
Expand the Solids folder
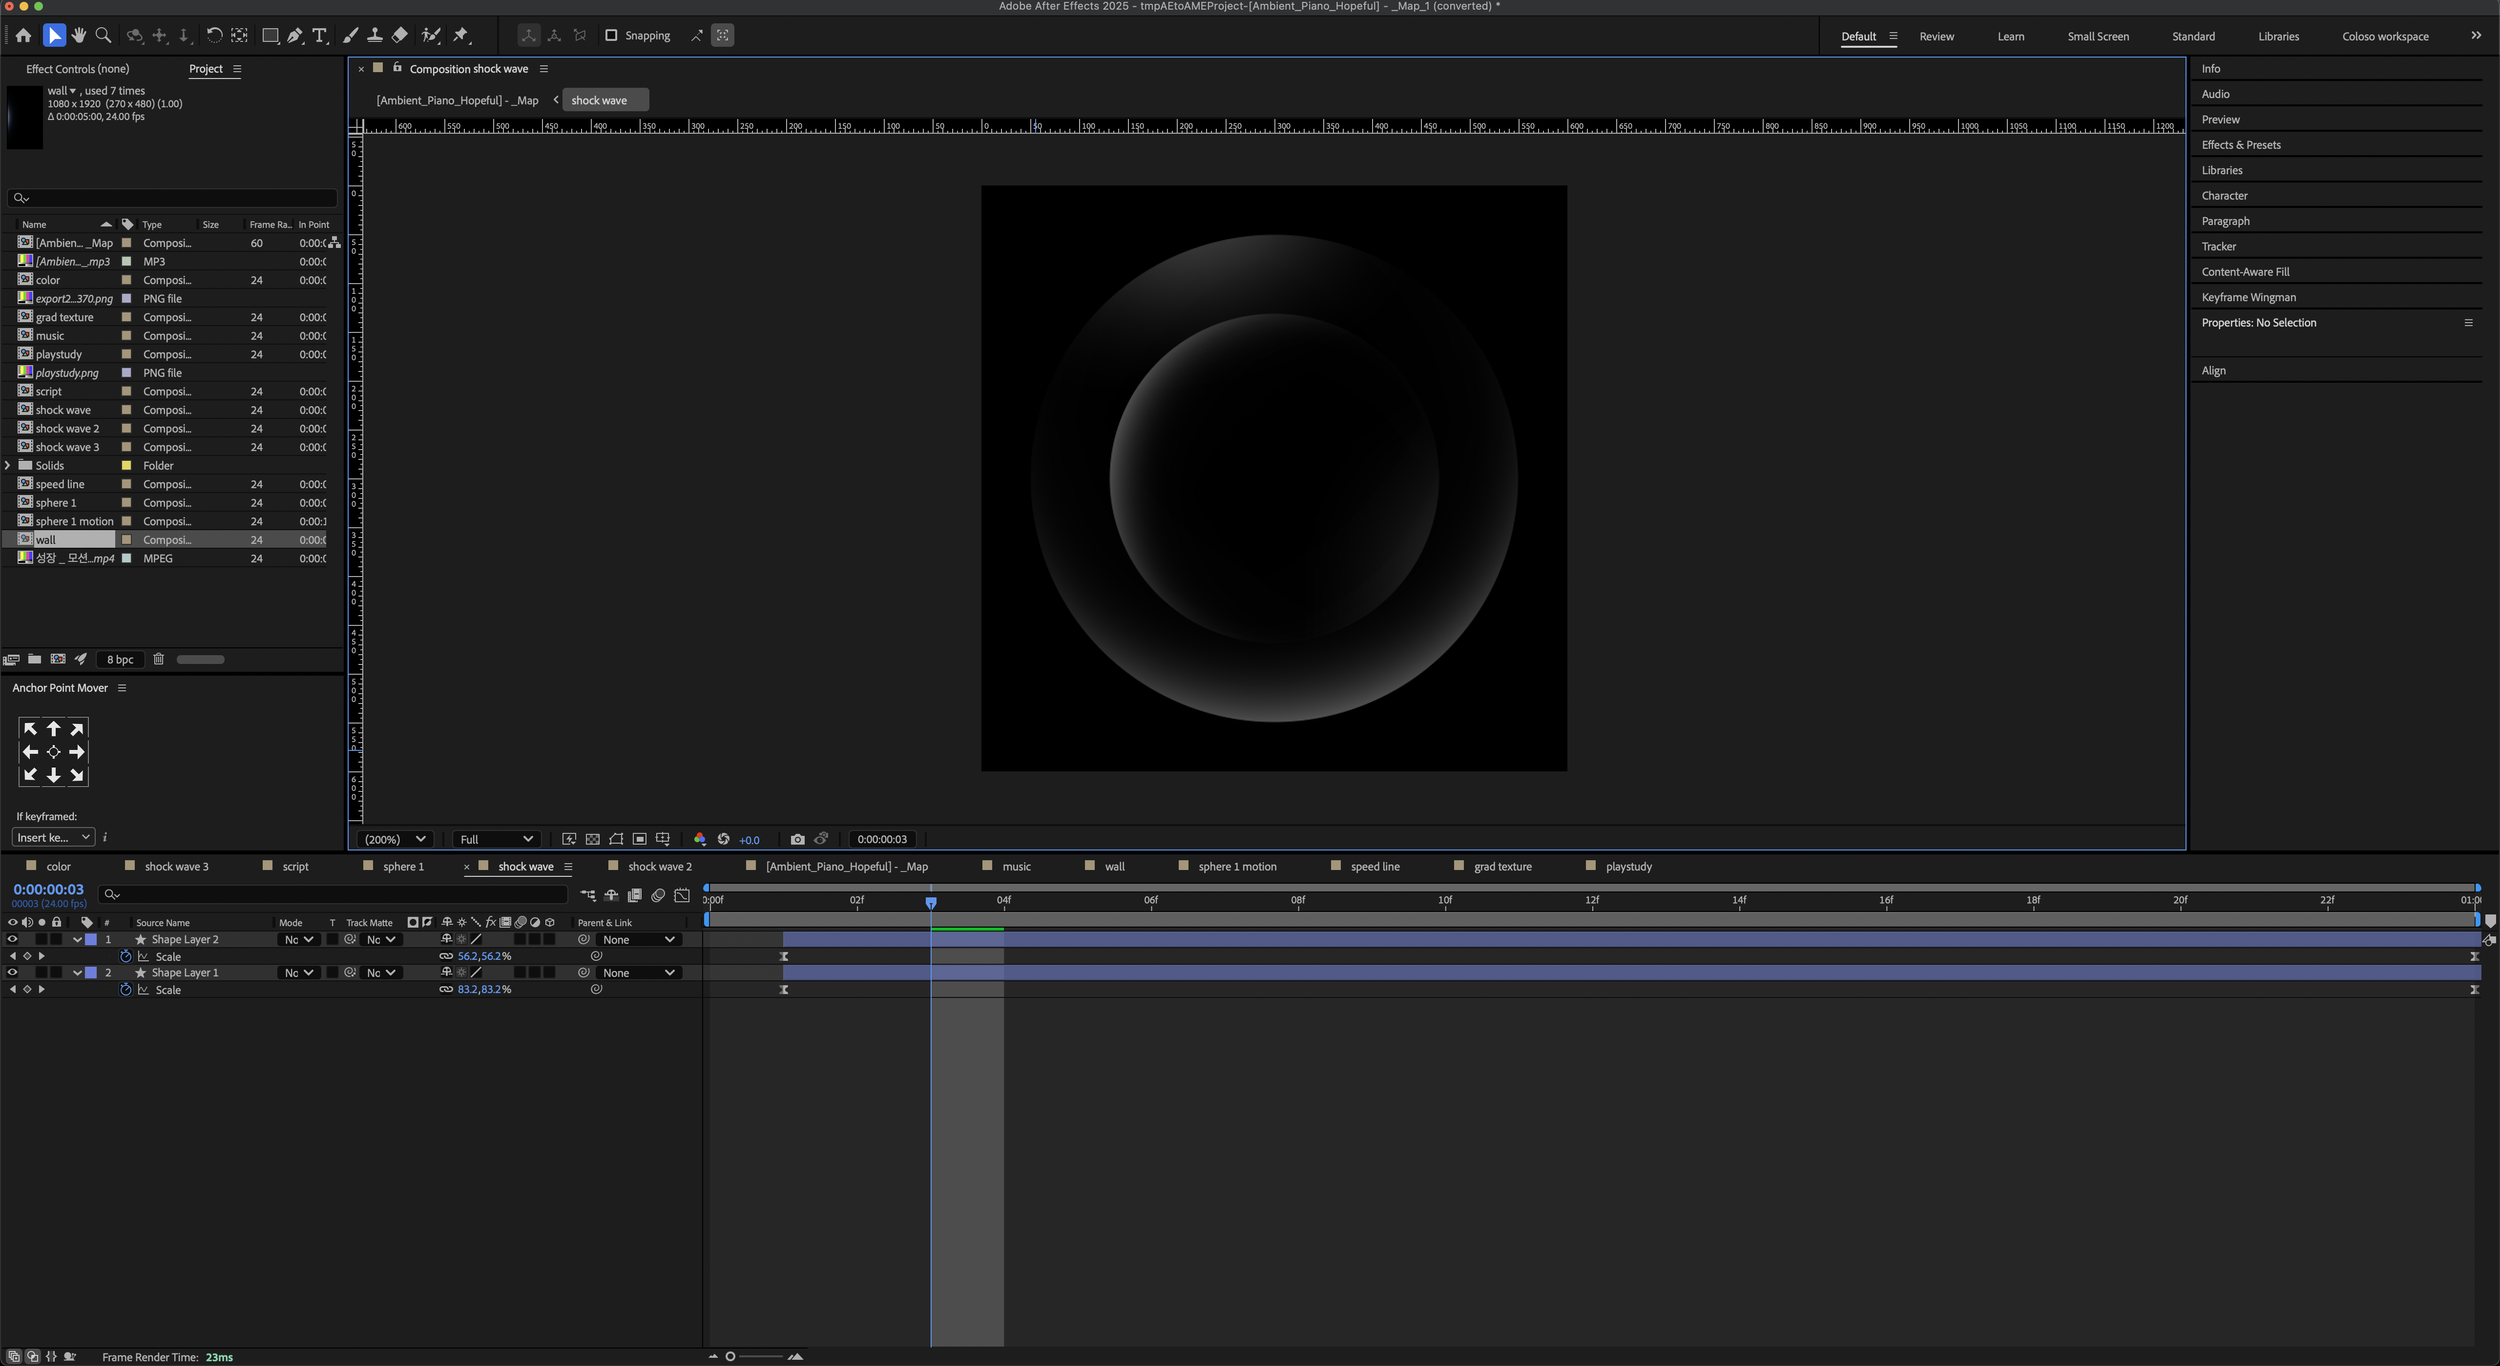click(8, 465)
